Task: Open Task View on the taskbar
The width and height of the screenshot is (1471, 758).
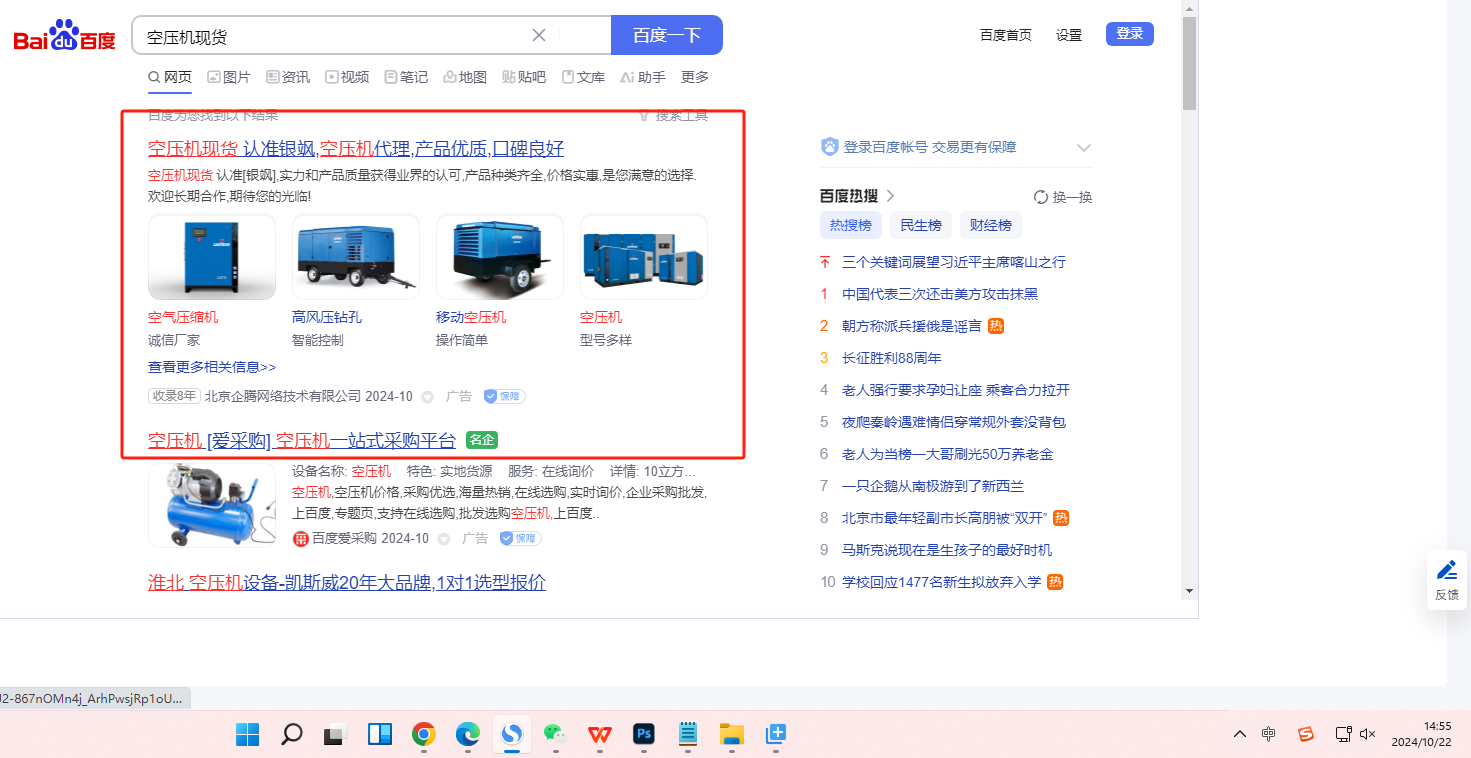Action: coord(334,735)
